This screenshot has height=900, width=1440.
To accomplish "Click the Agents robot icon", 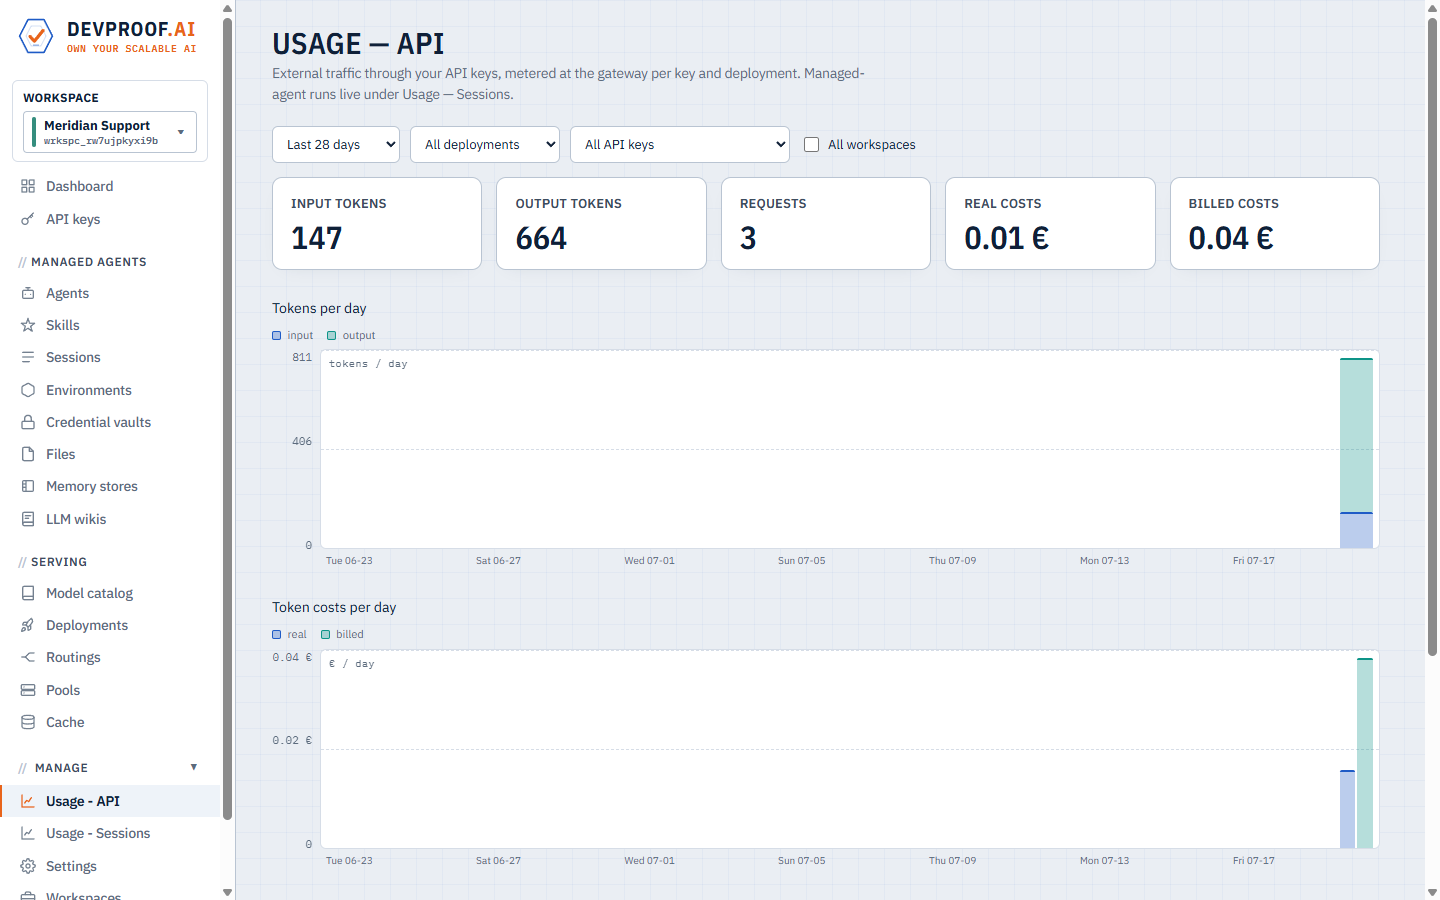I will point(28,293).
